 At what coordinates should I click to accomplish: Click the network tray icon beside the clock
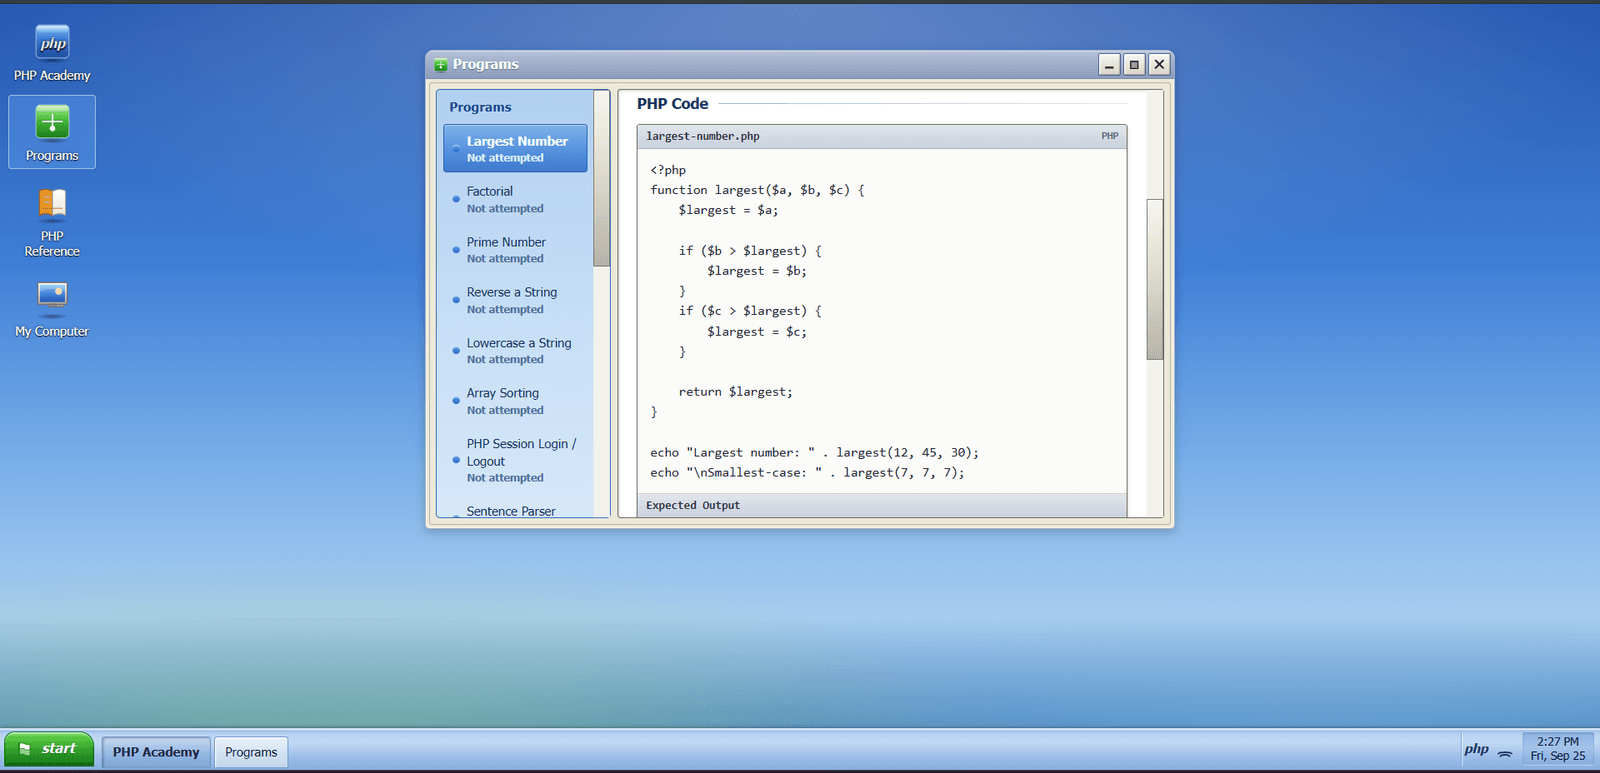(x=1504, y=753)
